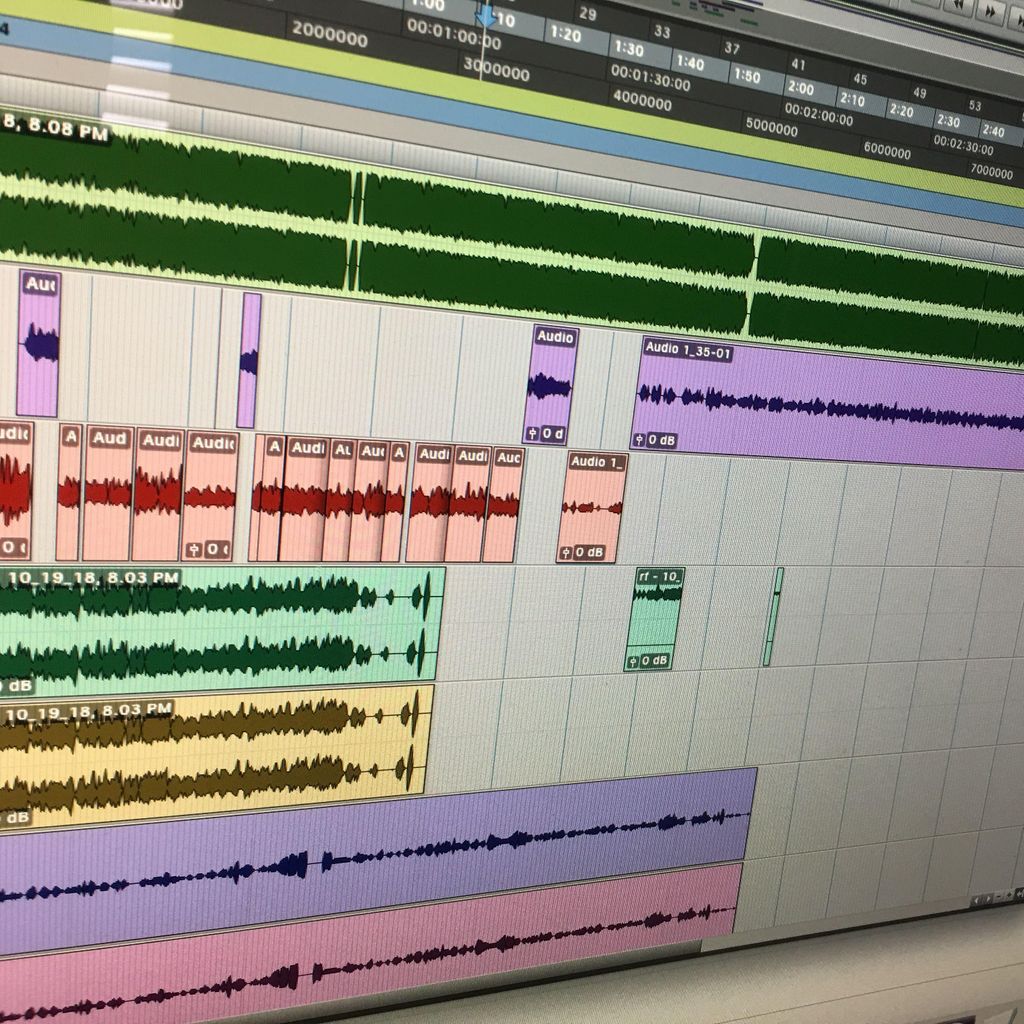Viewport: 1024px width, 1024px height.
Task: Click yellow clip label 10_19_18, 8.03 PM
Action: (x=88, y=712)
